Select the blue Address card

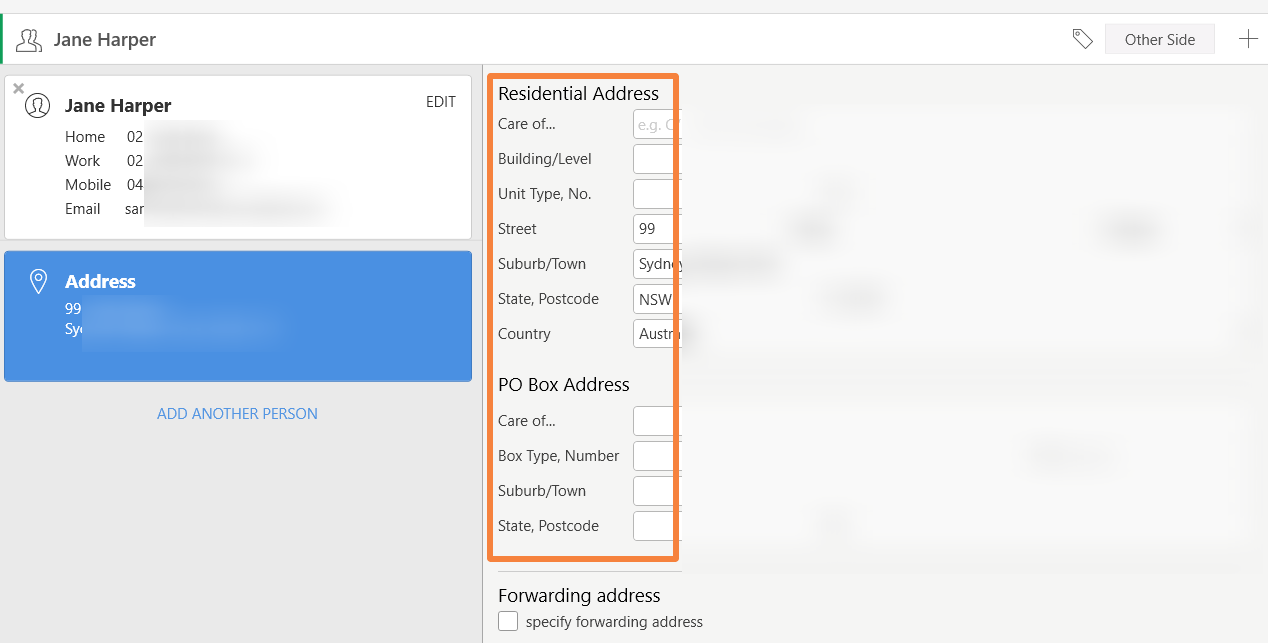238,316
